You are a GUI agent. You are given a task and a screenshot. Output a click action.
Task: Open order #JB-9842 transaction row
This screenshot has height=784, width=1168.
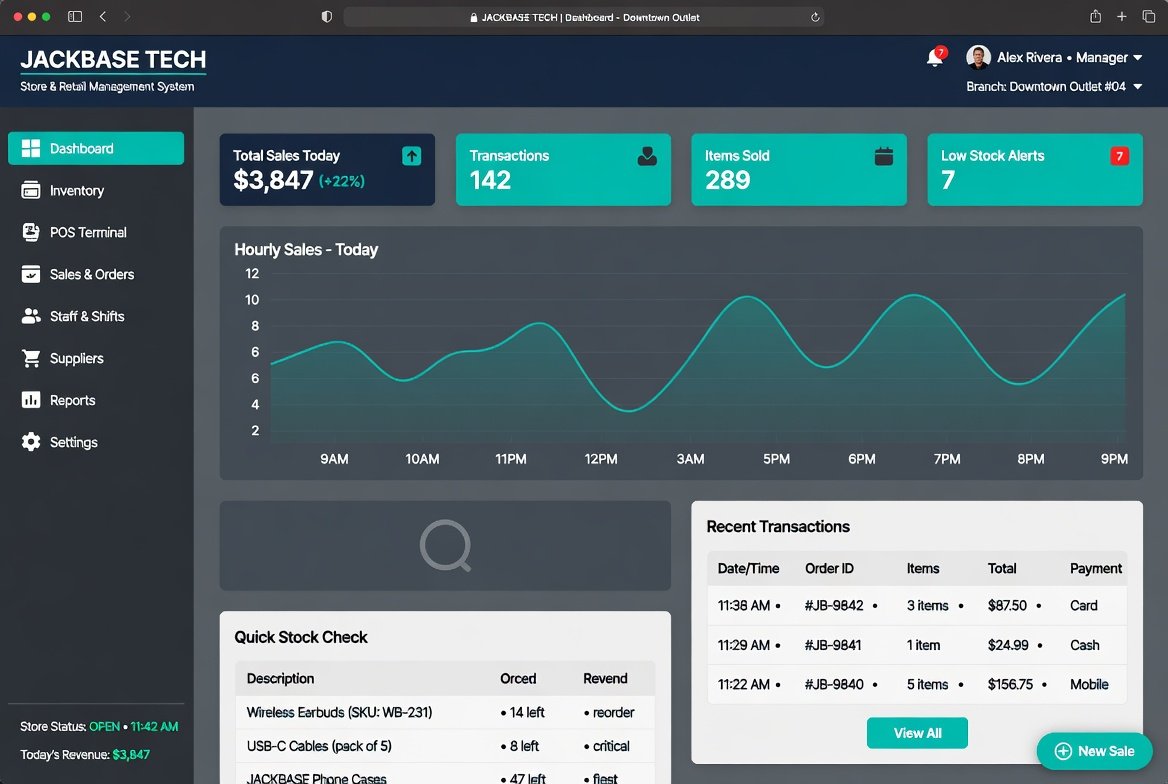(x=917, y=605)
